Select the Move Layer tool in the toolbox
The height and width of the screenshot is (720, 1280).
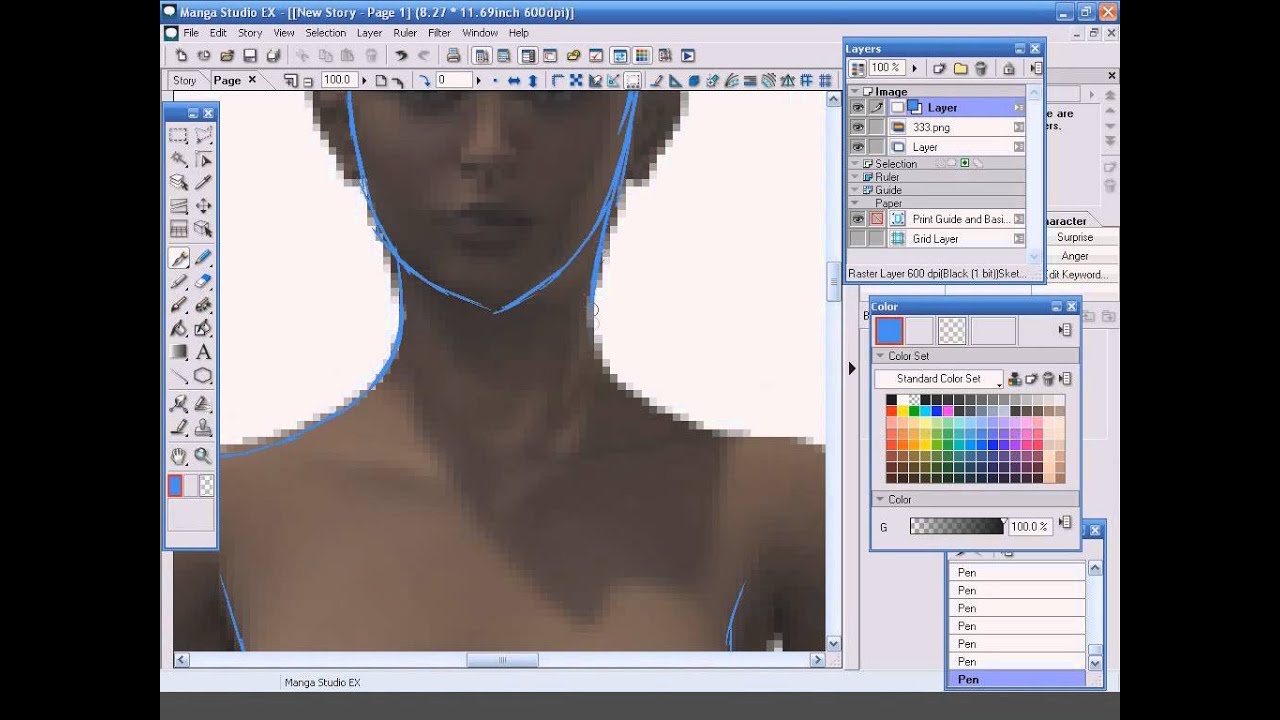click(203, 206)
